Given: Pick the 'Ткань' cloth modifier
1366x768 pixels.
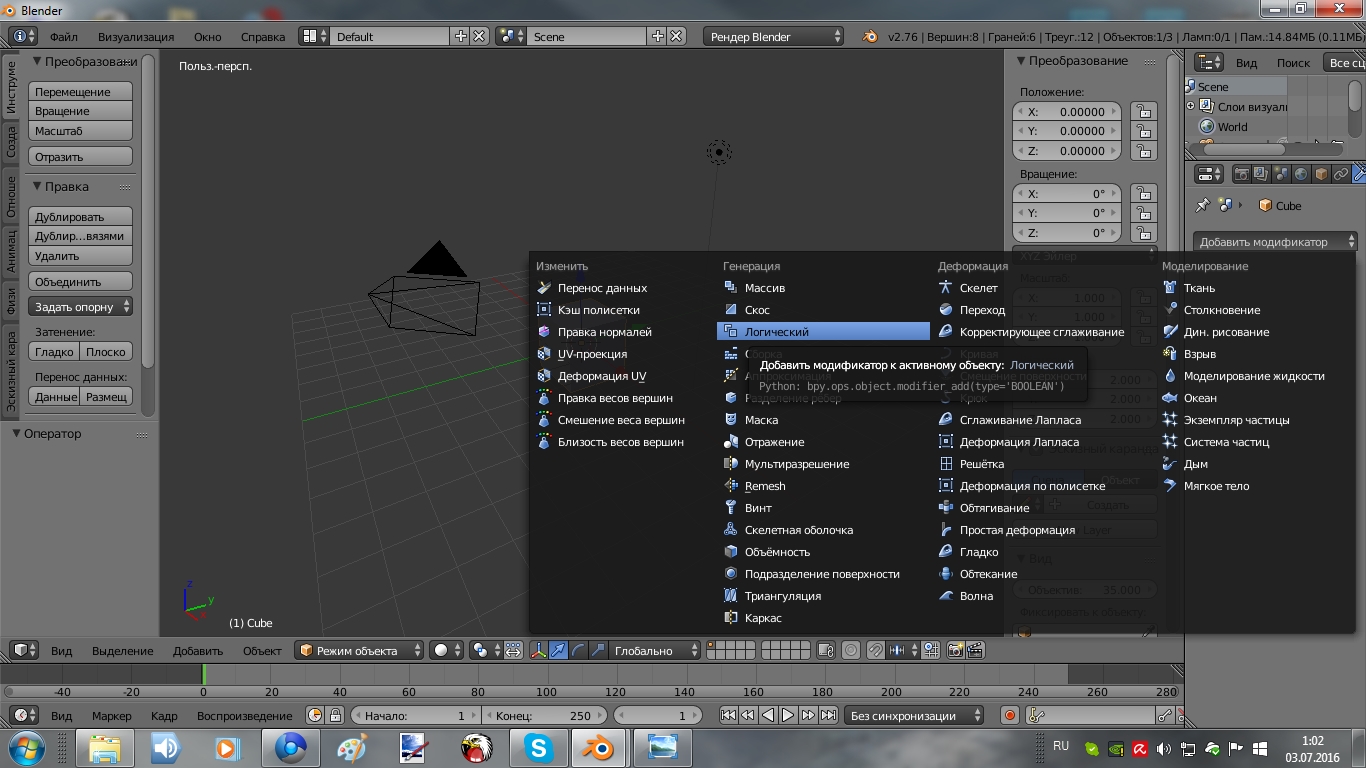Looking at the screenshot, I should point(1258,288).
